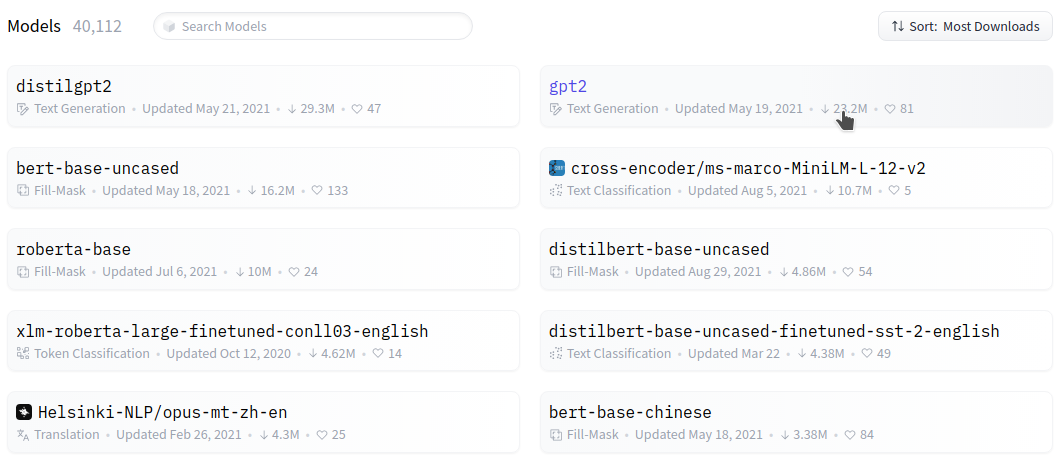Image resolution: width=1059 pixels, height=460 pixels.
Task: Click 'Updated Feb 26, 2021' text
Action: click(x=179, y=434)
